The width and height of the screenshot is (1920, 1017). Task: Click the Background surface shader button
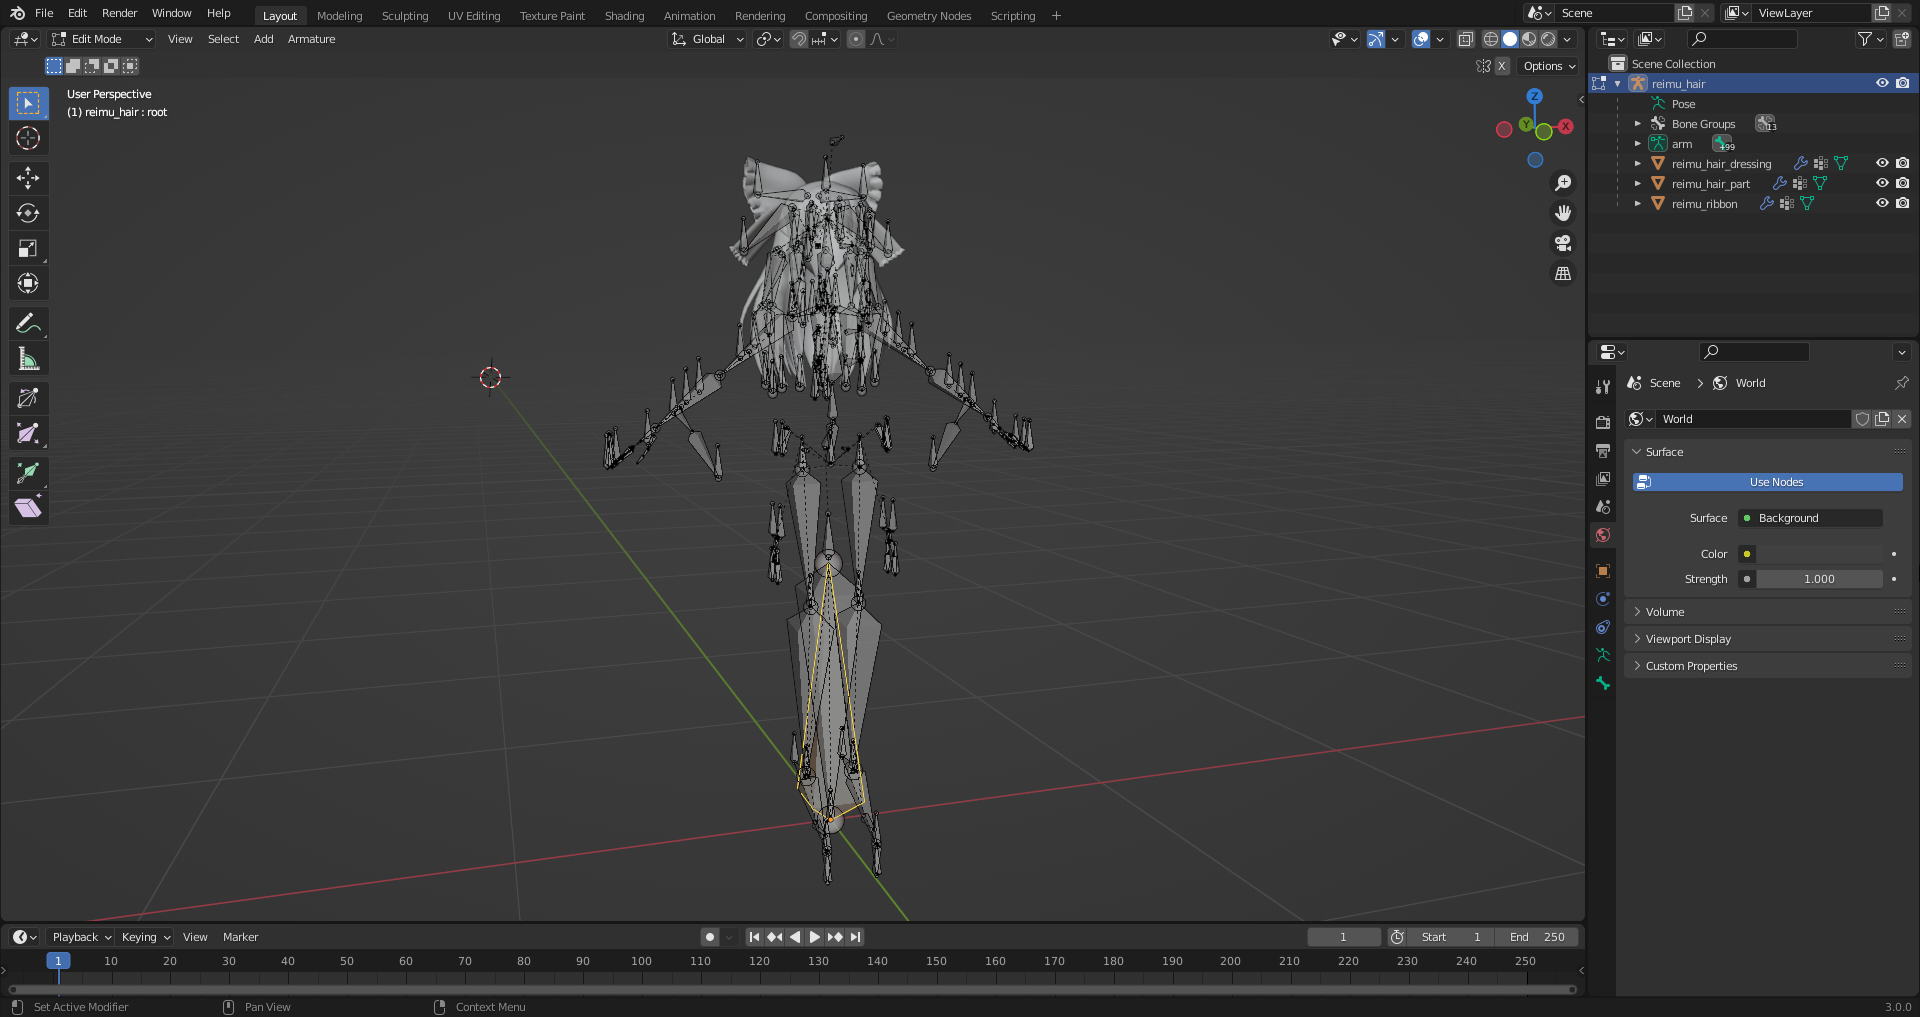click(1810, 518)
